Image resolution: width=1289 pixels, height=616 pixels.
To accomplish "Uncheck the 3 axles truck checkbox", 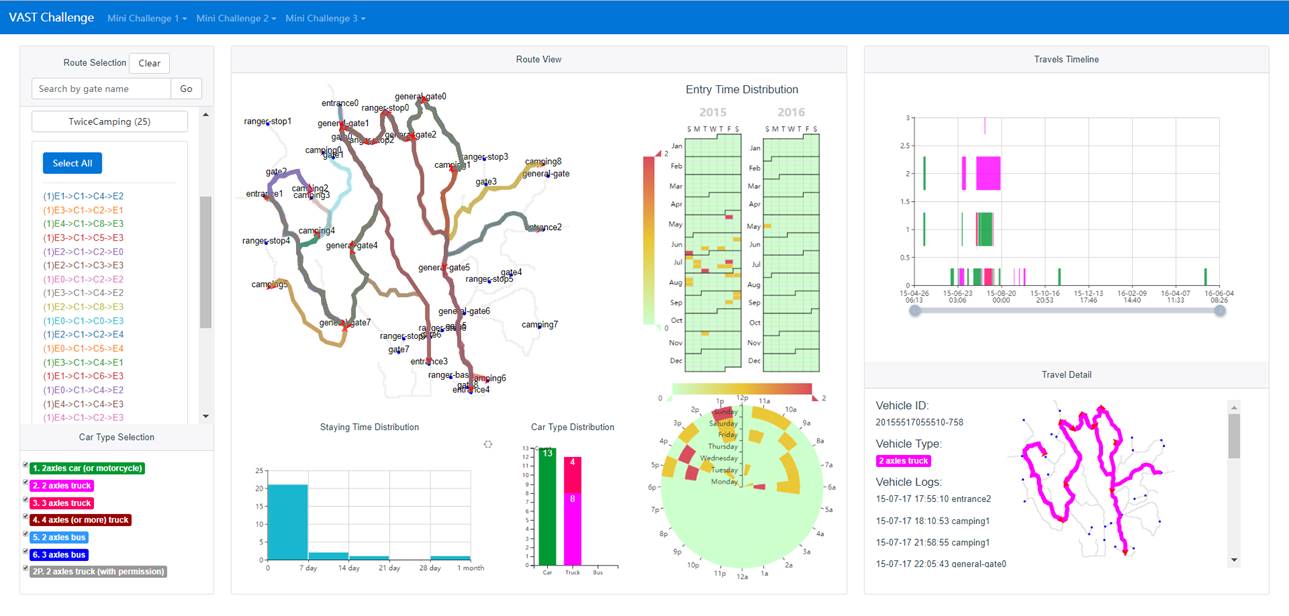I will tap(26, 501).
